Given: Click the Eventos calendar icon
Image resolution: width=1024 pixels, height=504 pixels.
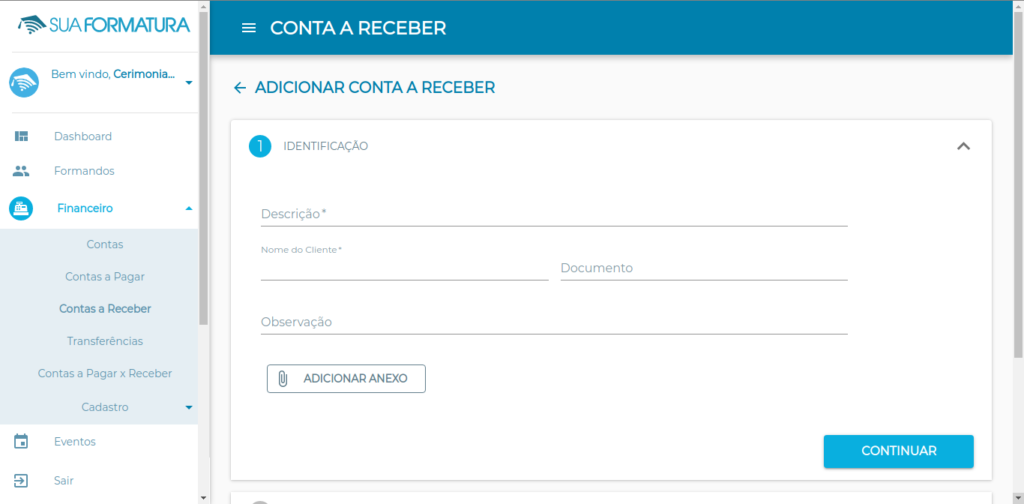Looking at the screenshot, I should coord(22,441).
